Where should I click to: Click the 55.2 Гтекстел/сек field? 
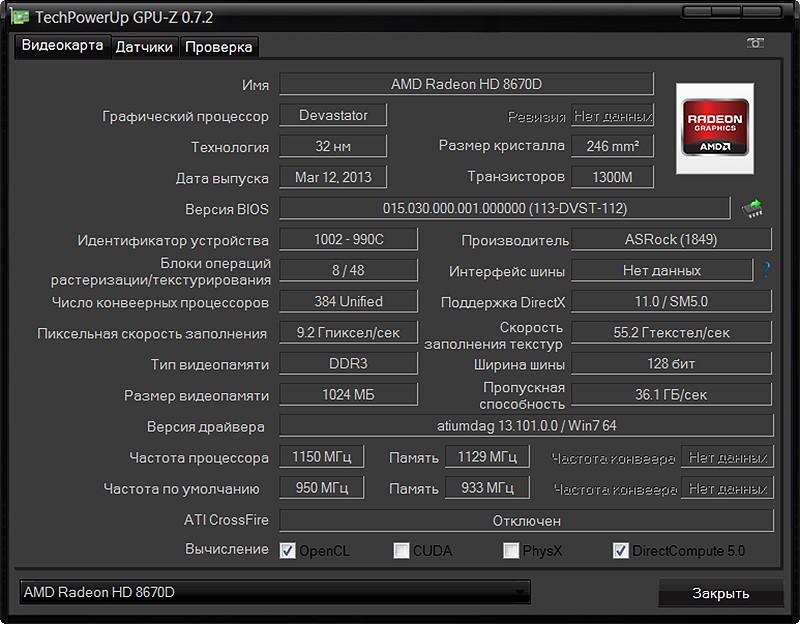pyautogui.click(x=671, y=332)
